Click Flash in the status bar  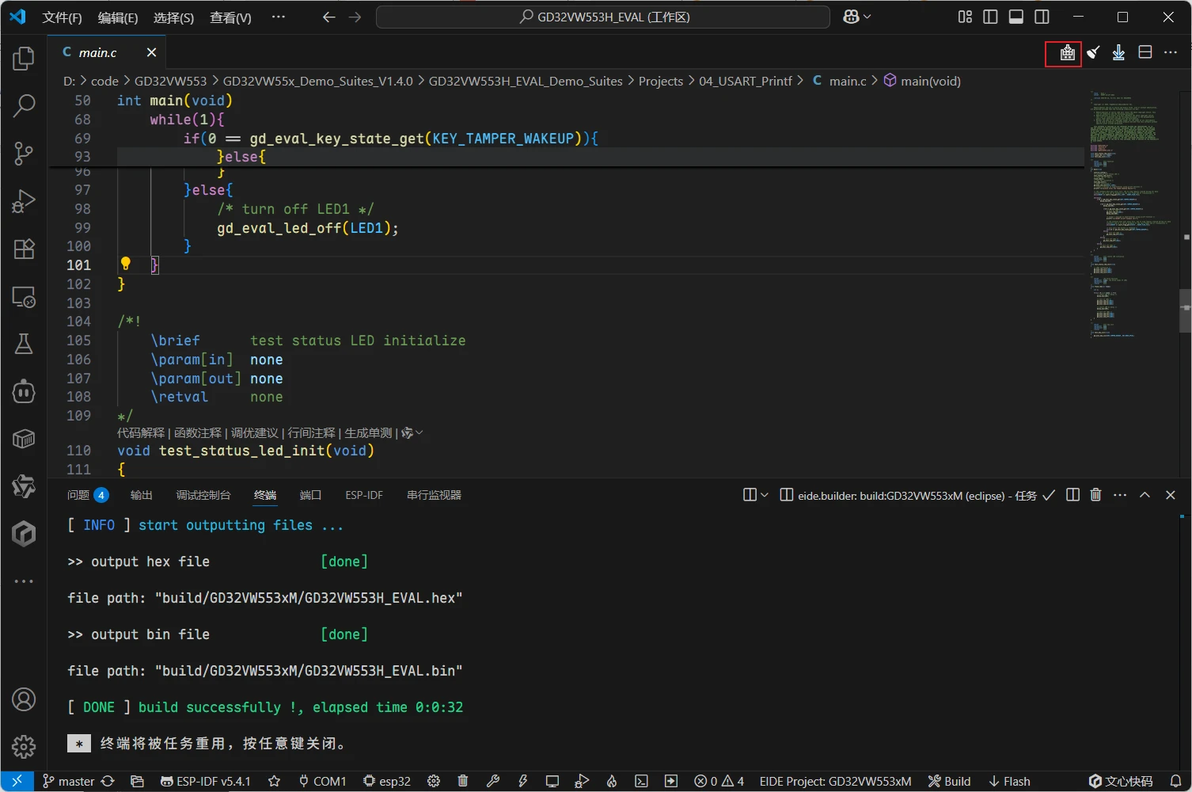(1009, 781)
